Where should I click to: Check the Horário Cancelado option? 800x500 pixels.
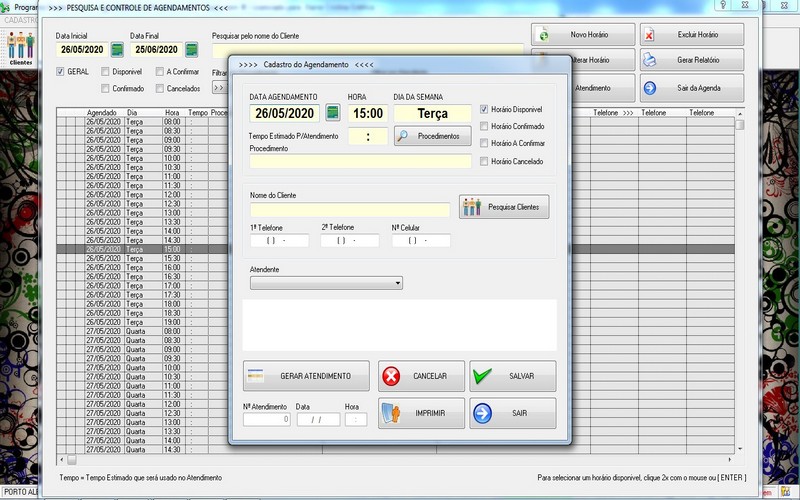click(484, 161)
